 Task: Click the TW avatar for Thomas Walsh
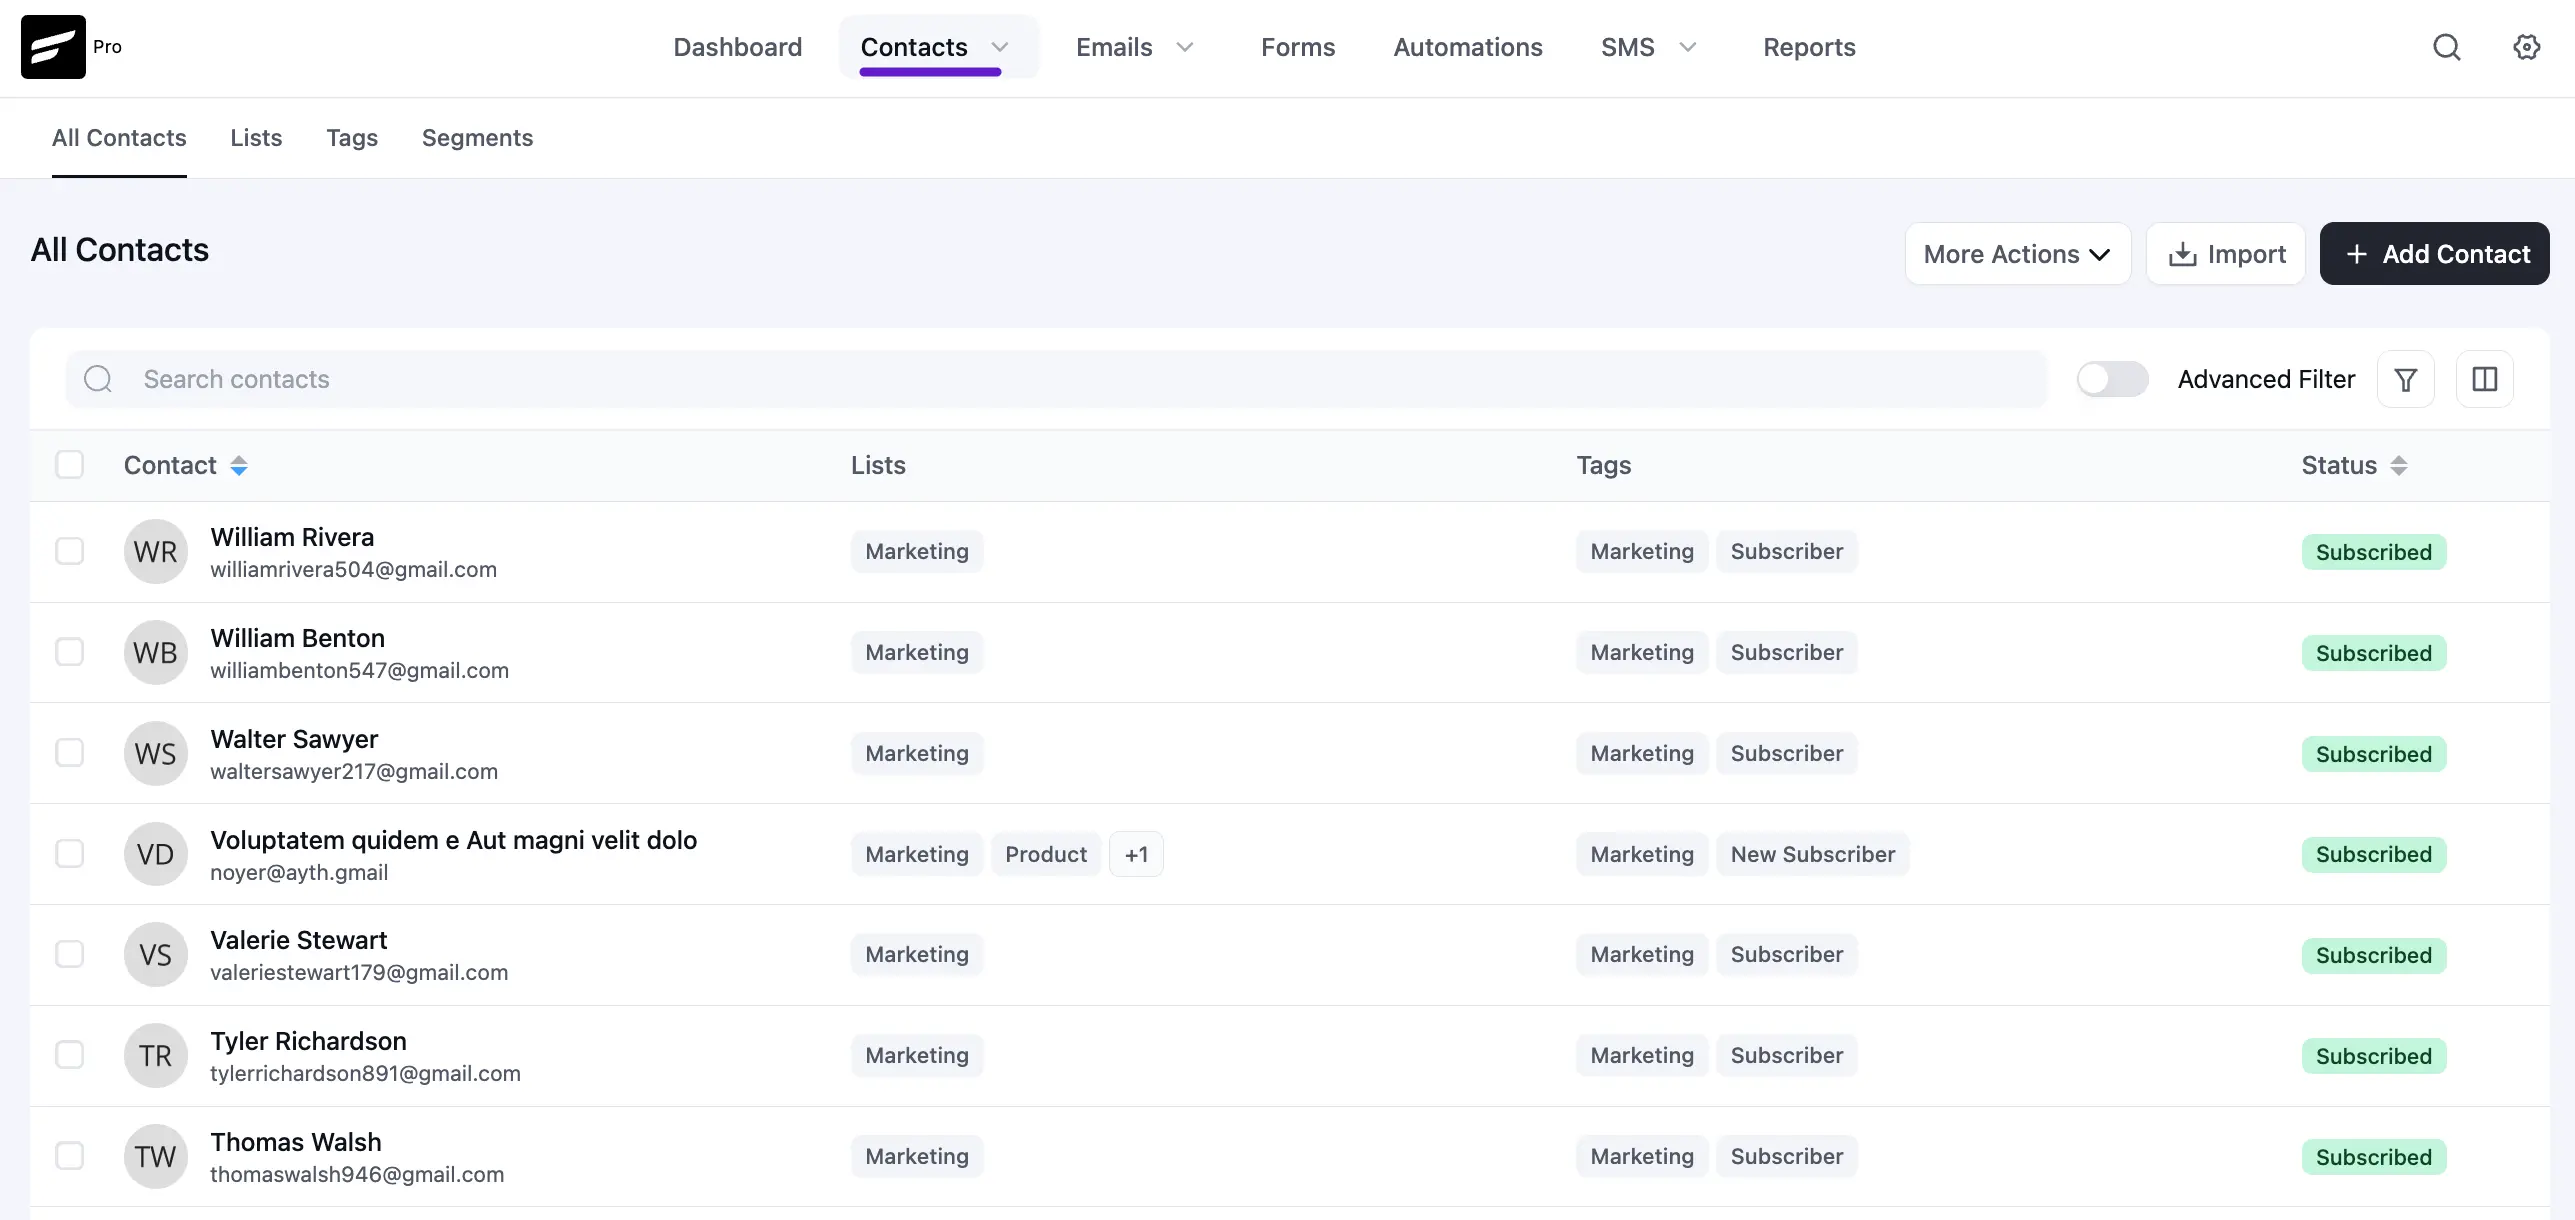pyautogui.click(x=156, y=1157)
